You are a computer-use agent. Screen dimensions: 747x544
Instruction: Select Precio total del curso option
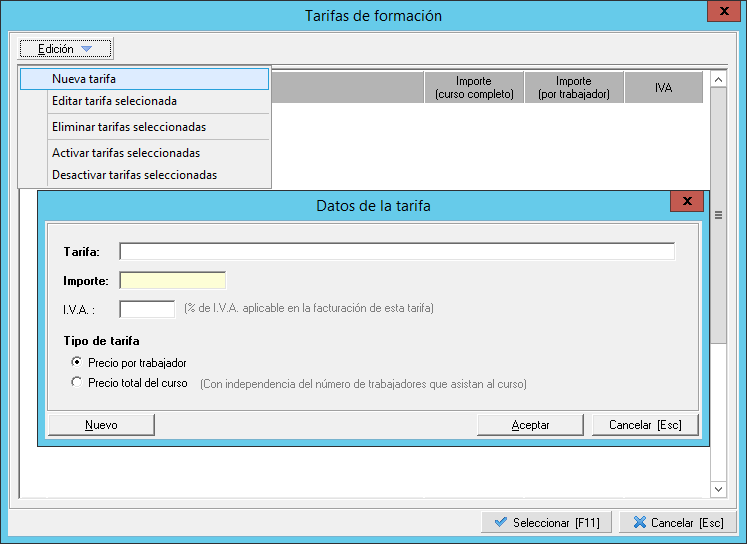77,383
